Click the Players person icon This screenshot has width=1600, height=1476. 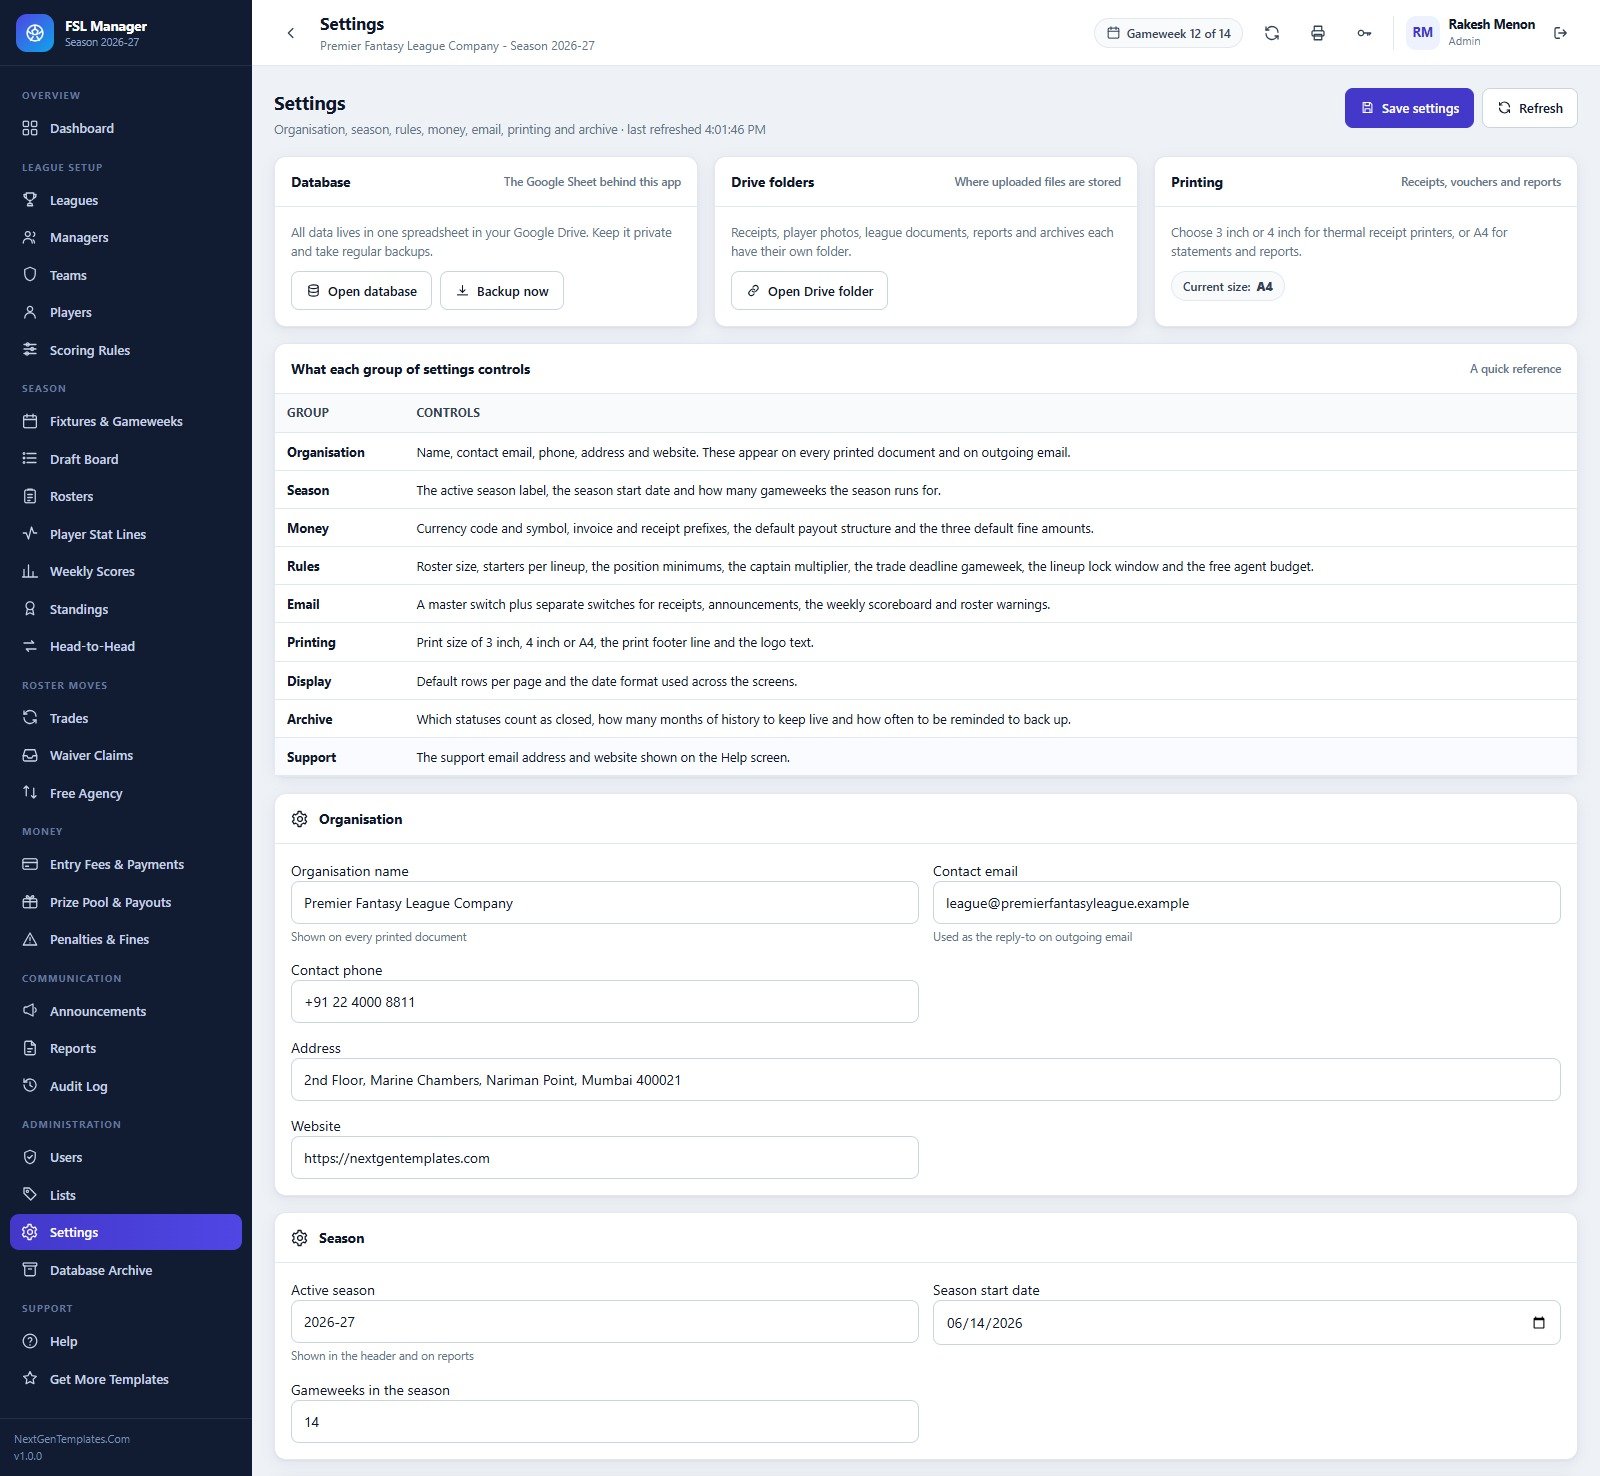coord(30,312)
